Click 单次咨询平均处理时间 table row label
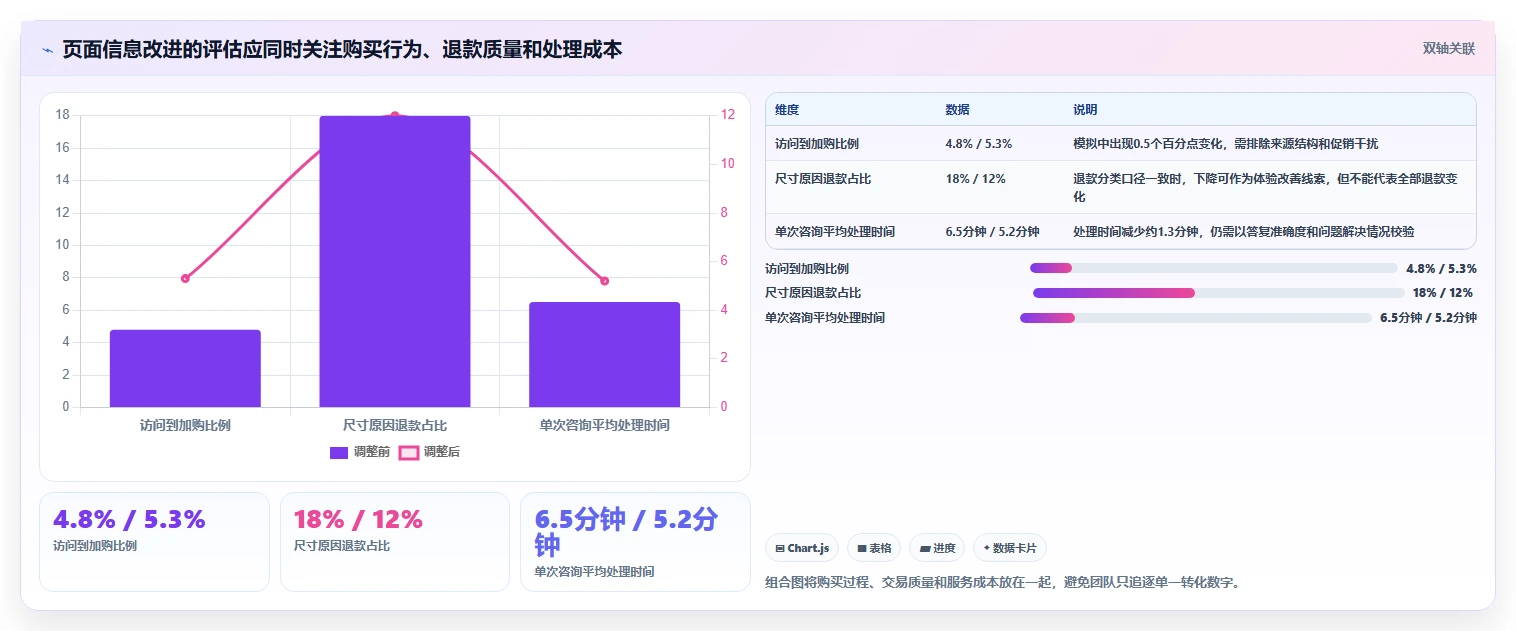 coord(835,232)
